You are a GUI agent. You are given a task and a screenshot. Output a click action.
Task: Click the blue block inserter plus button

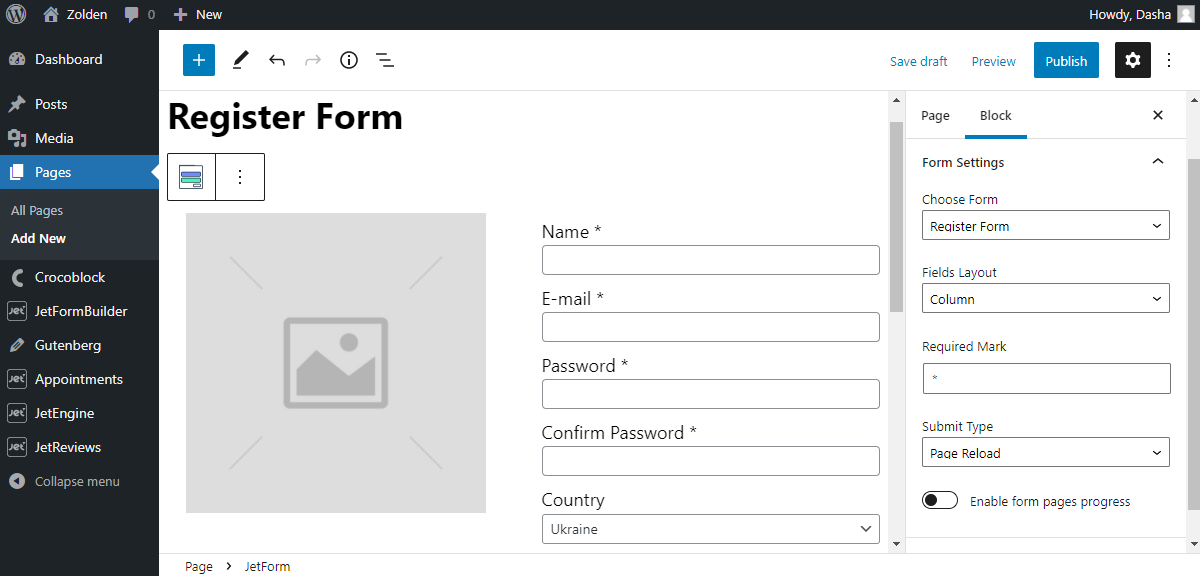(x=198, y=60)
